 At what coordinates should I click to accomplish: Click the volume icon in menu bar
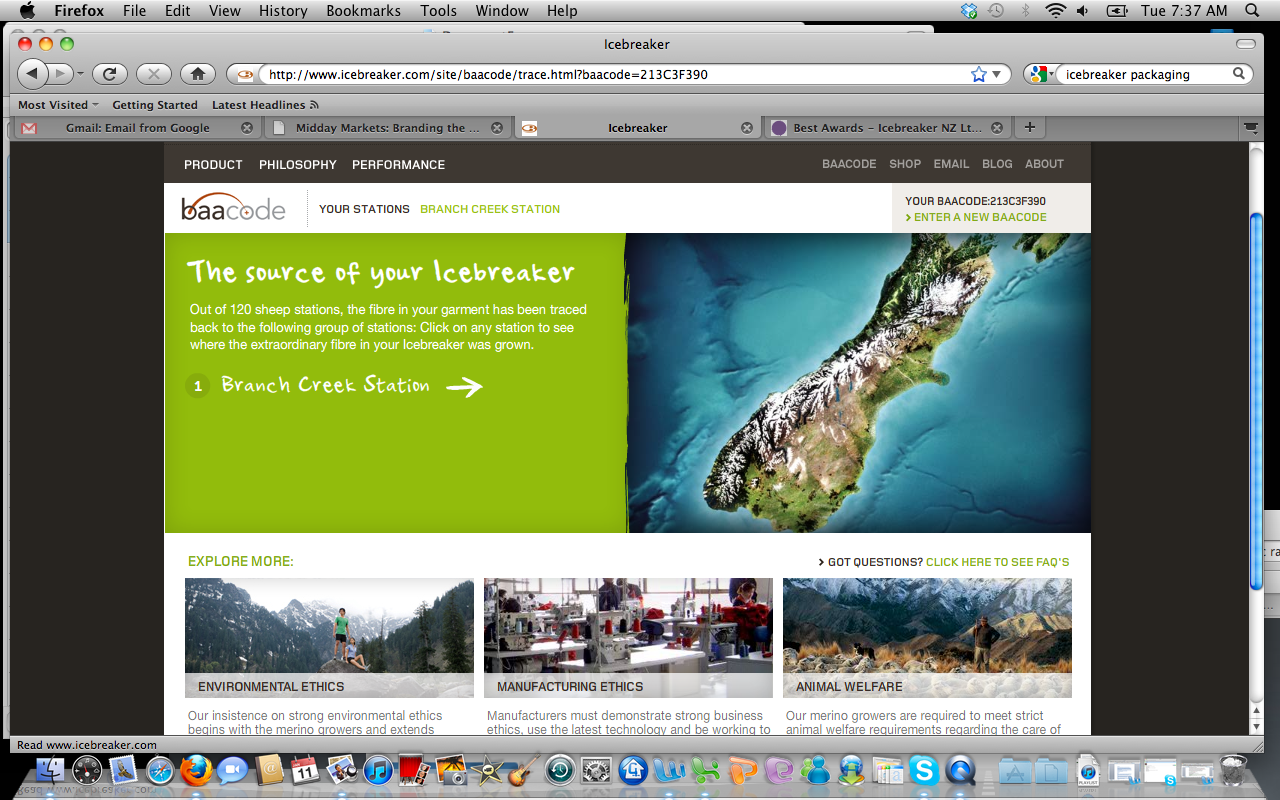click(1083, 11)
